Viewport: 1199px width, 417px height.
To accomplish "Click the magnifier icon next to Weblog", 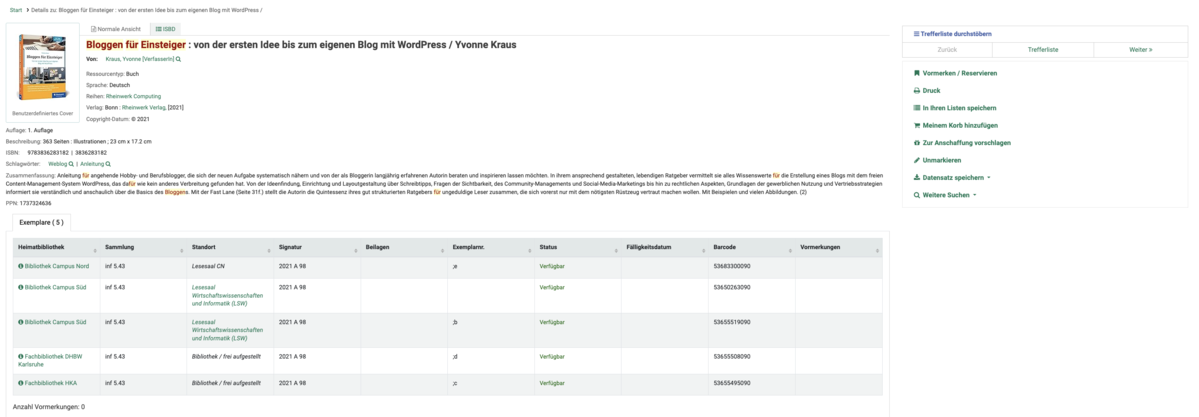I will (x=72, y=164).
